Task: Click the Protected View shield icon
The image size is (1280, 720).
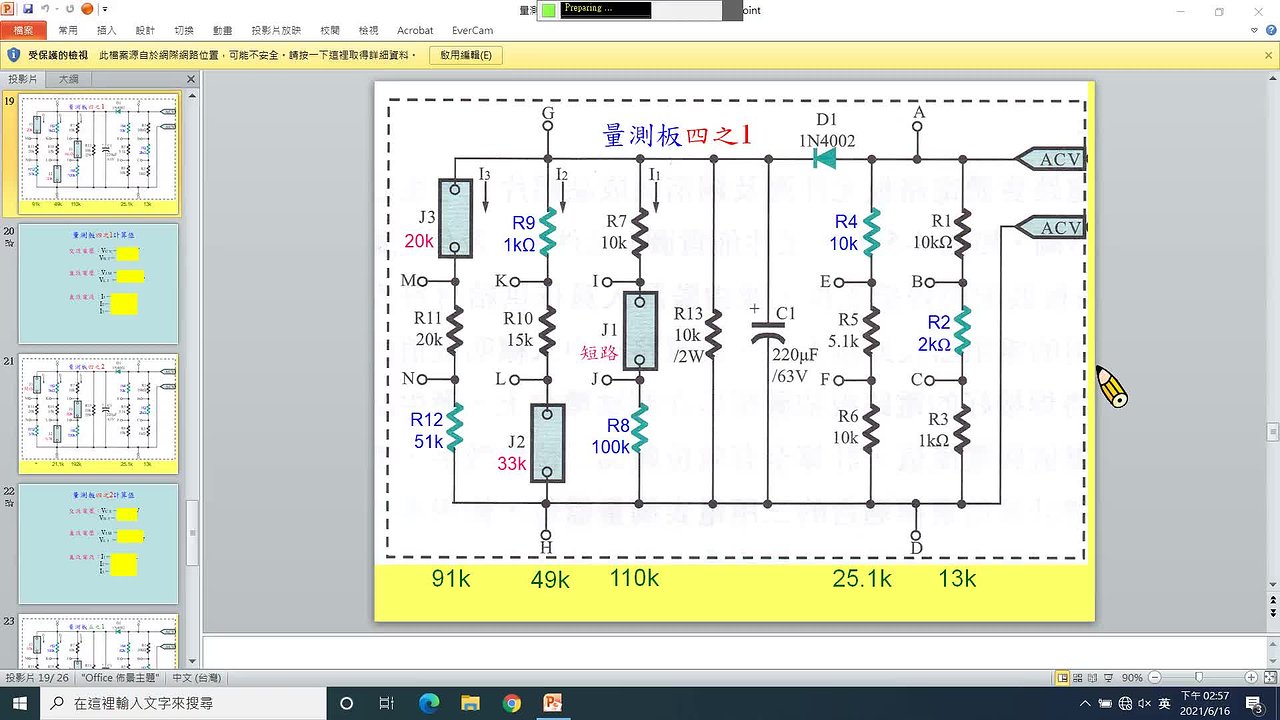Action: pyautogui.click(x=13, y=56)
